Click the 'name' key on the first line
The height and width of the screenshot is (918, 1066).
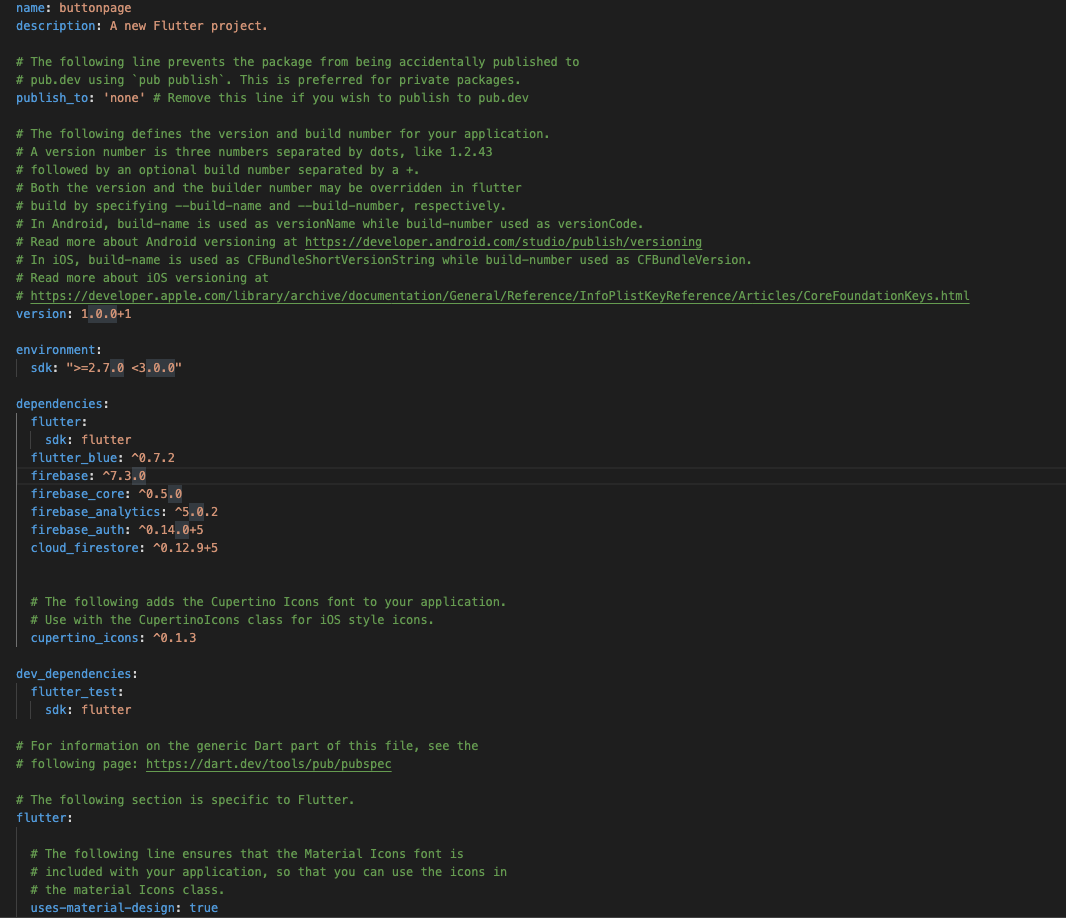[31, 8]
